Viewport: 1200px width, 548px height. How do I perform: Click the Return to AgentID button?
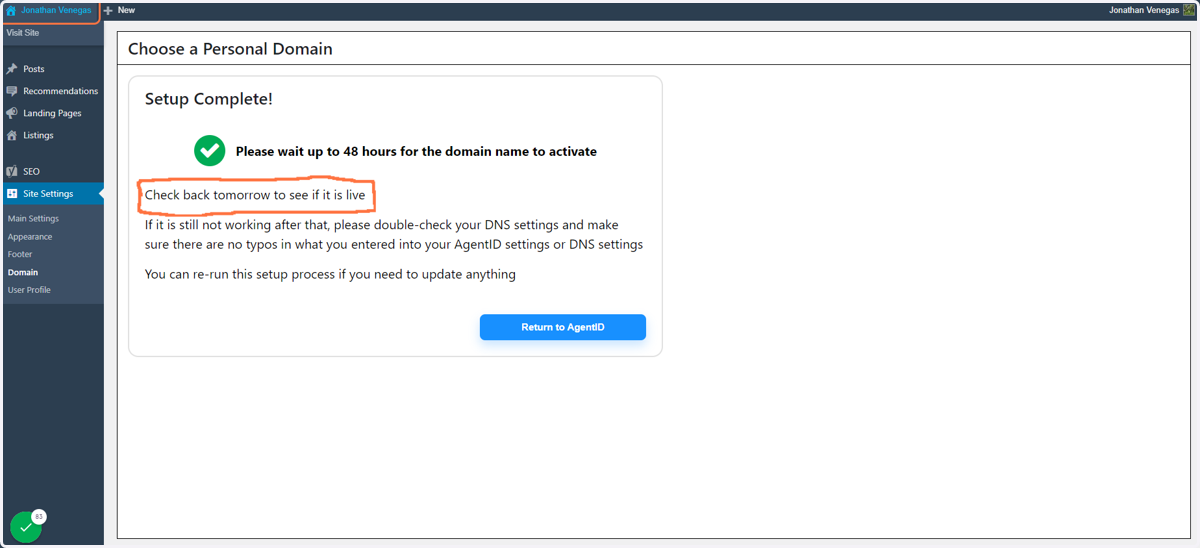[563, 327]
